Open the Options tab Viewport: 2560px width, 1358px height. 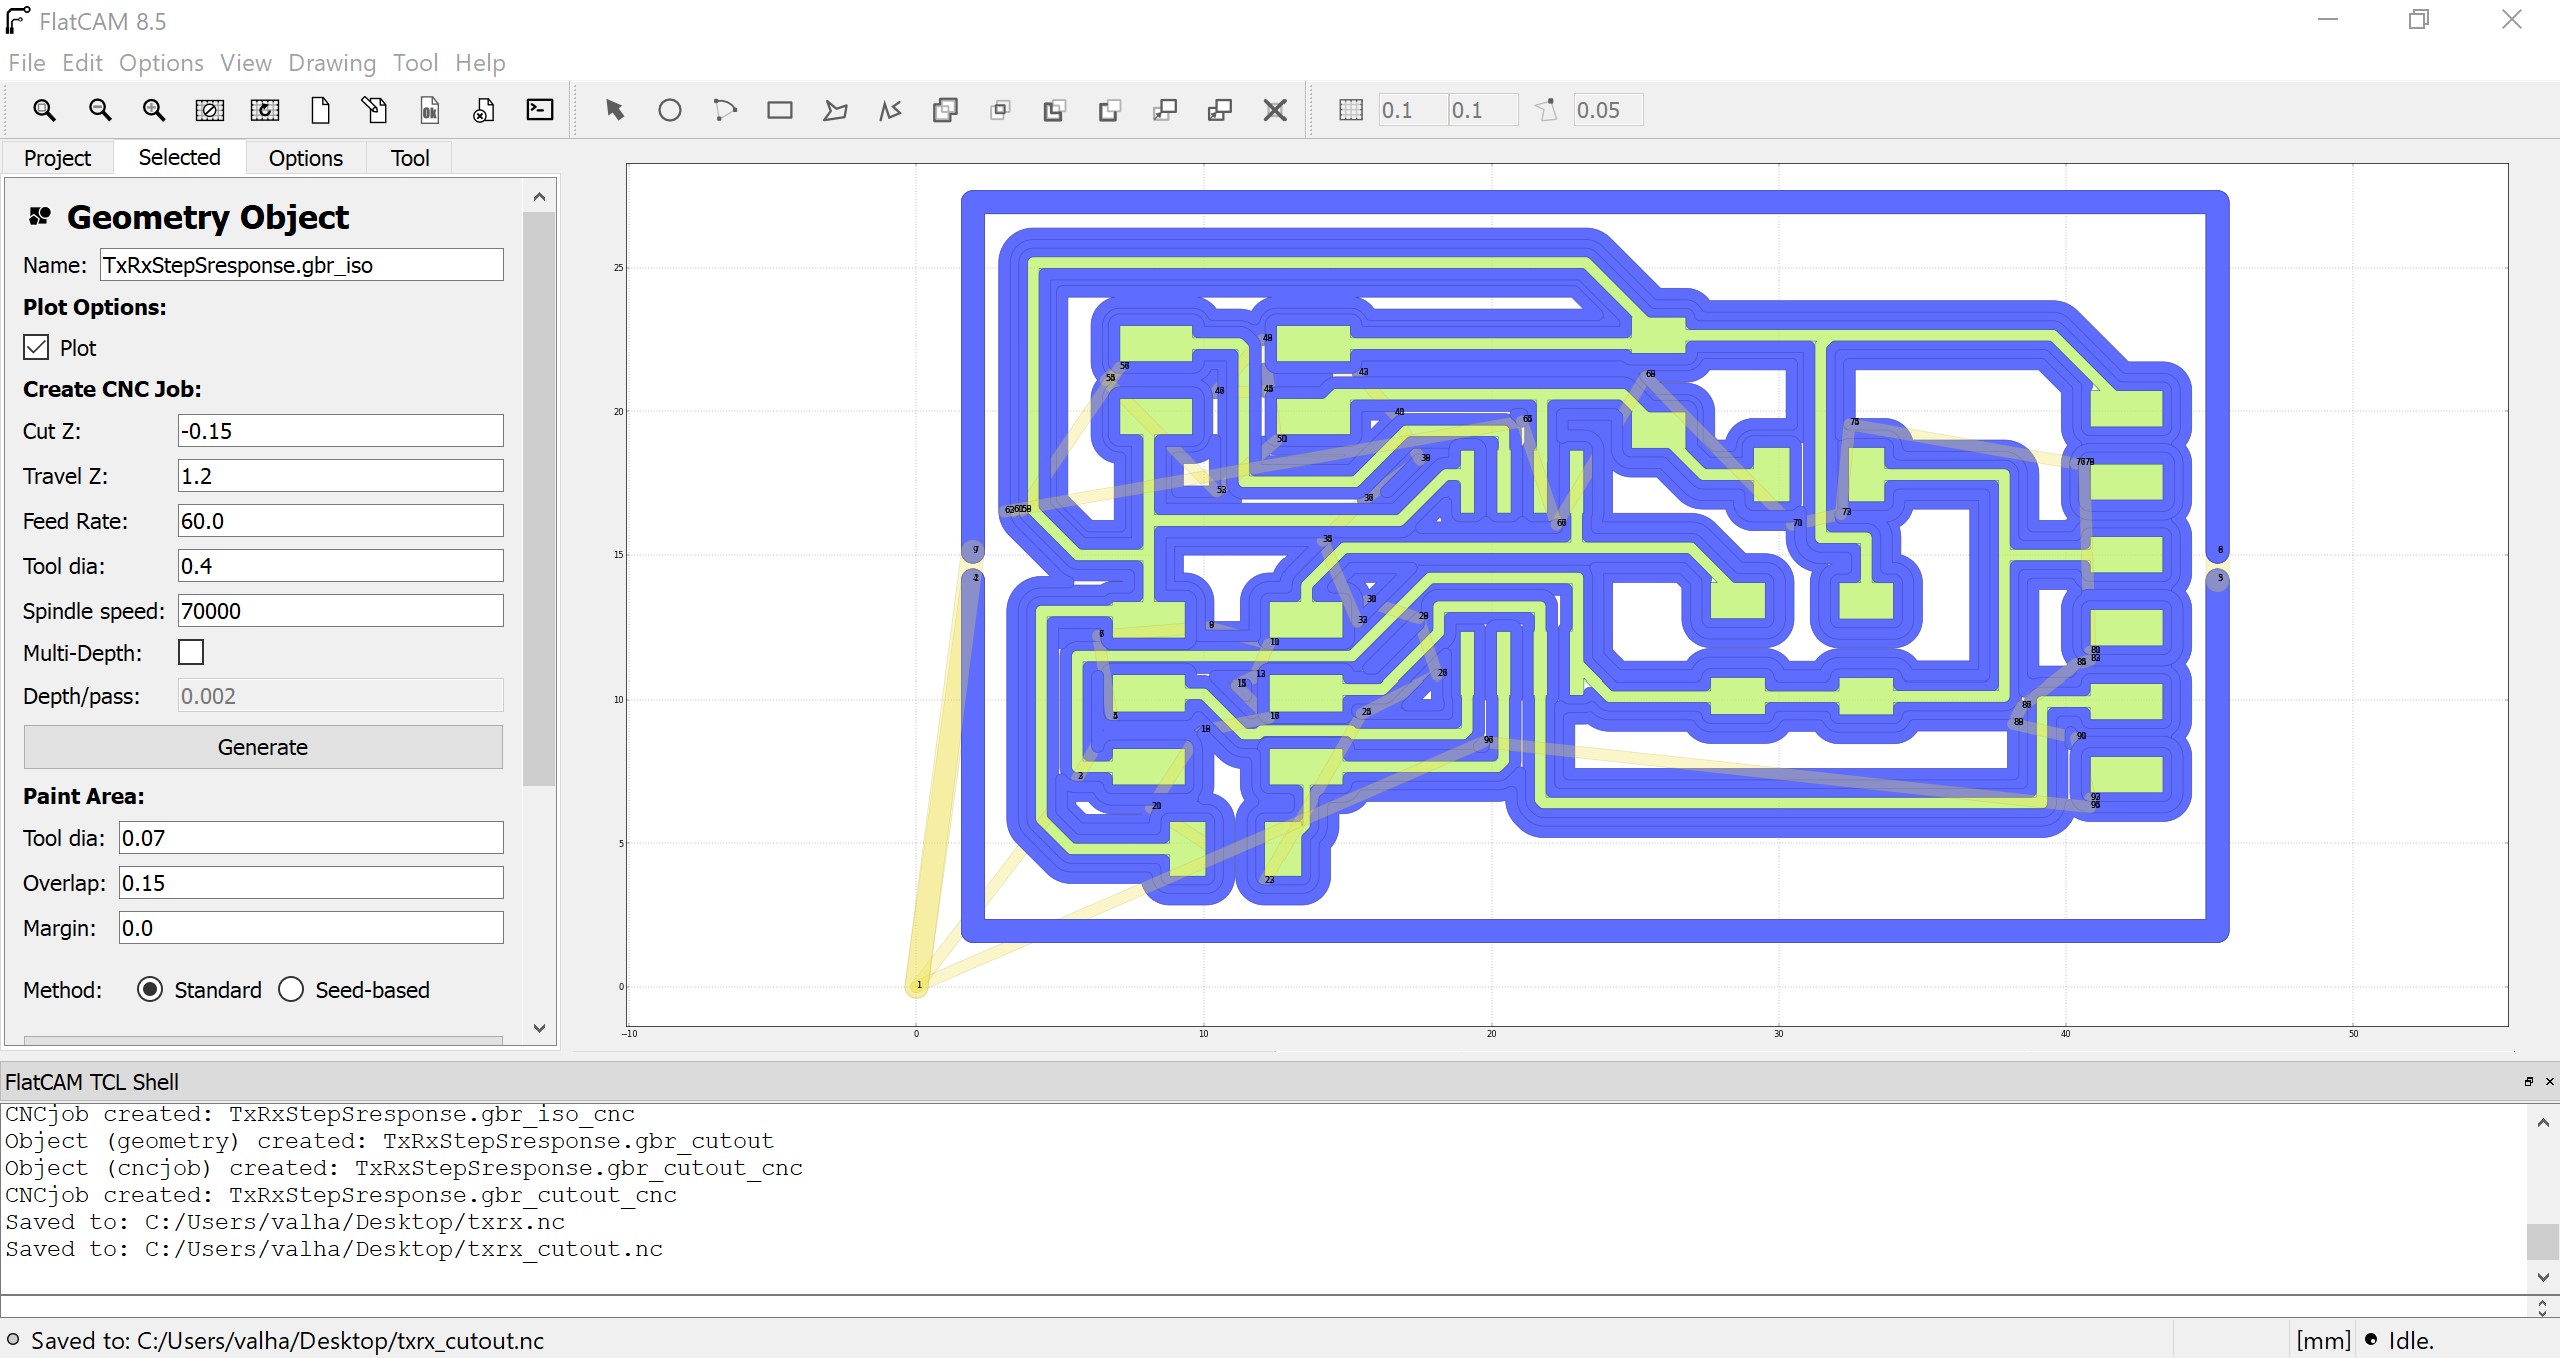coord(305,158)
